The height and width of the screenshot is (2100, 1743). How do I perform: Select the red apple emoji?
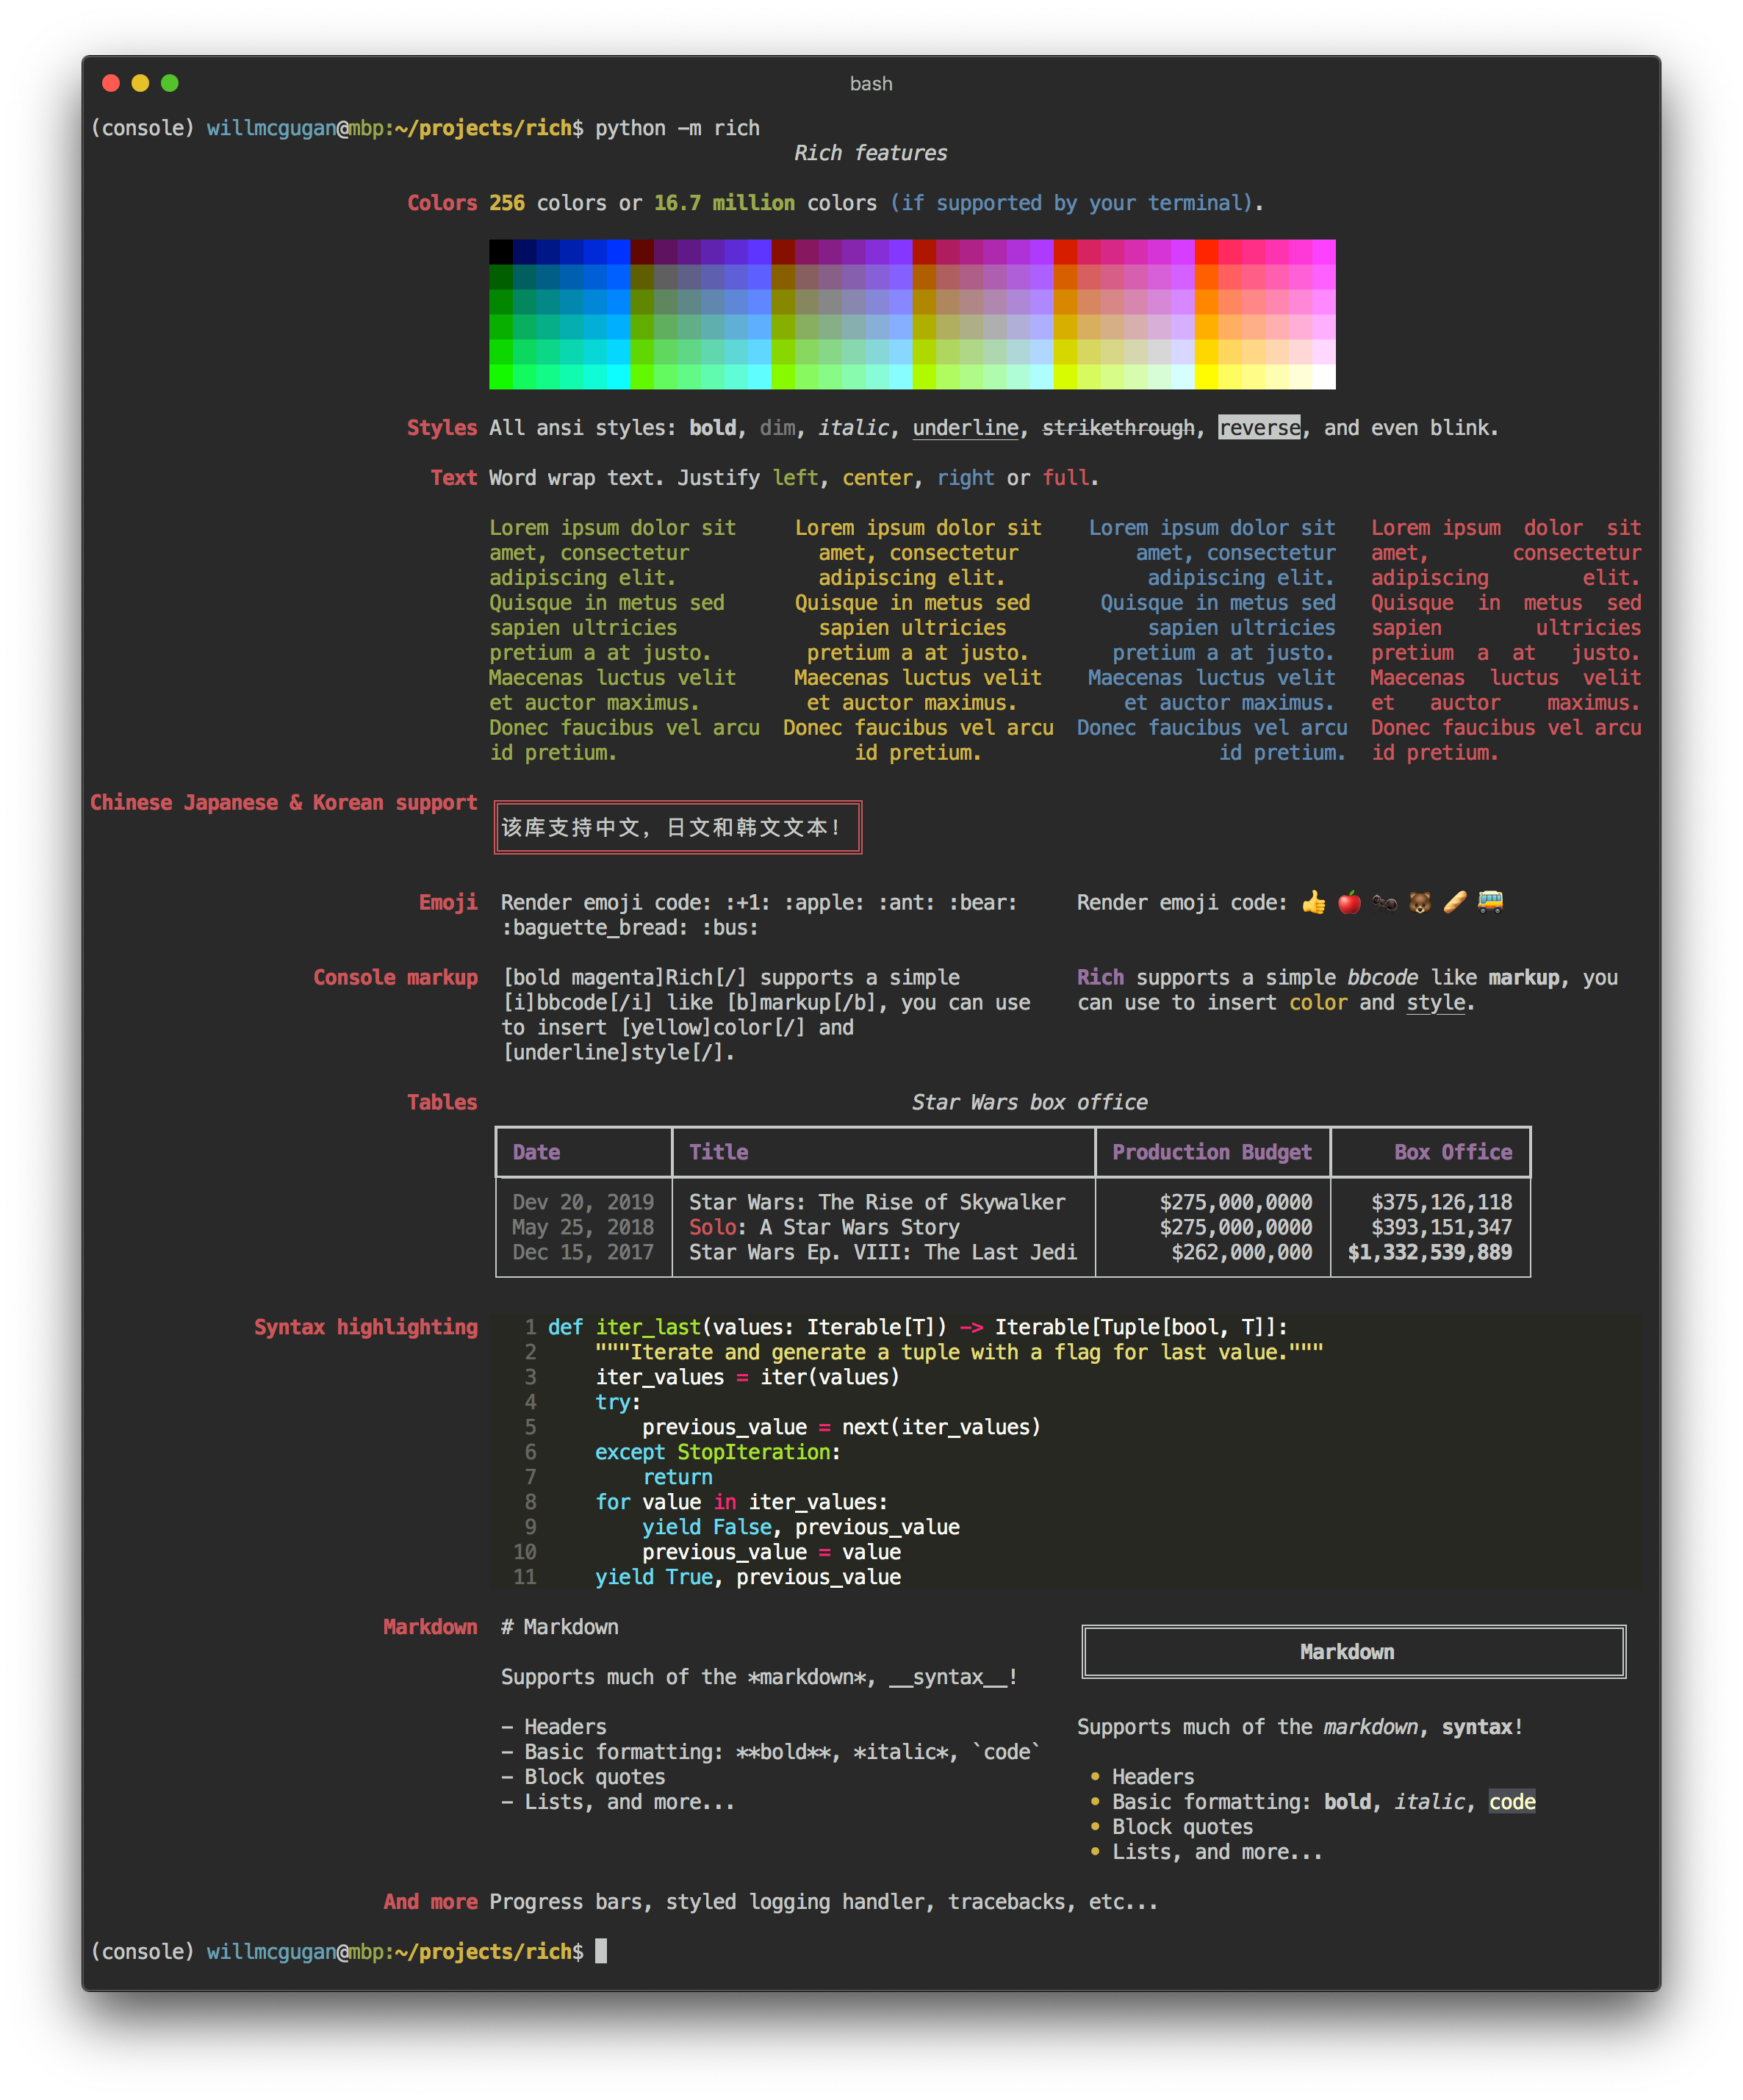1350,903
